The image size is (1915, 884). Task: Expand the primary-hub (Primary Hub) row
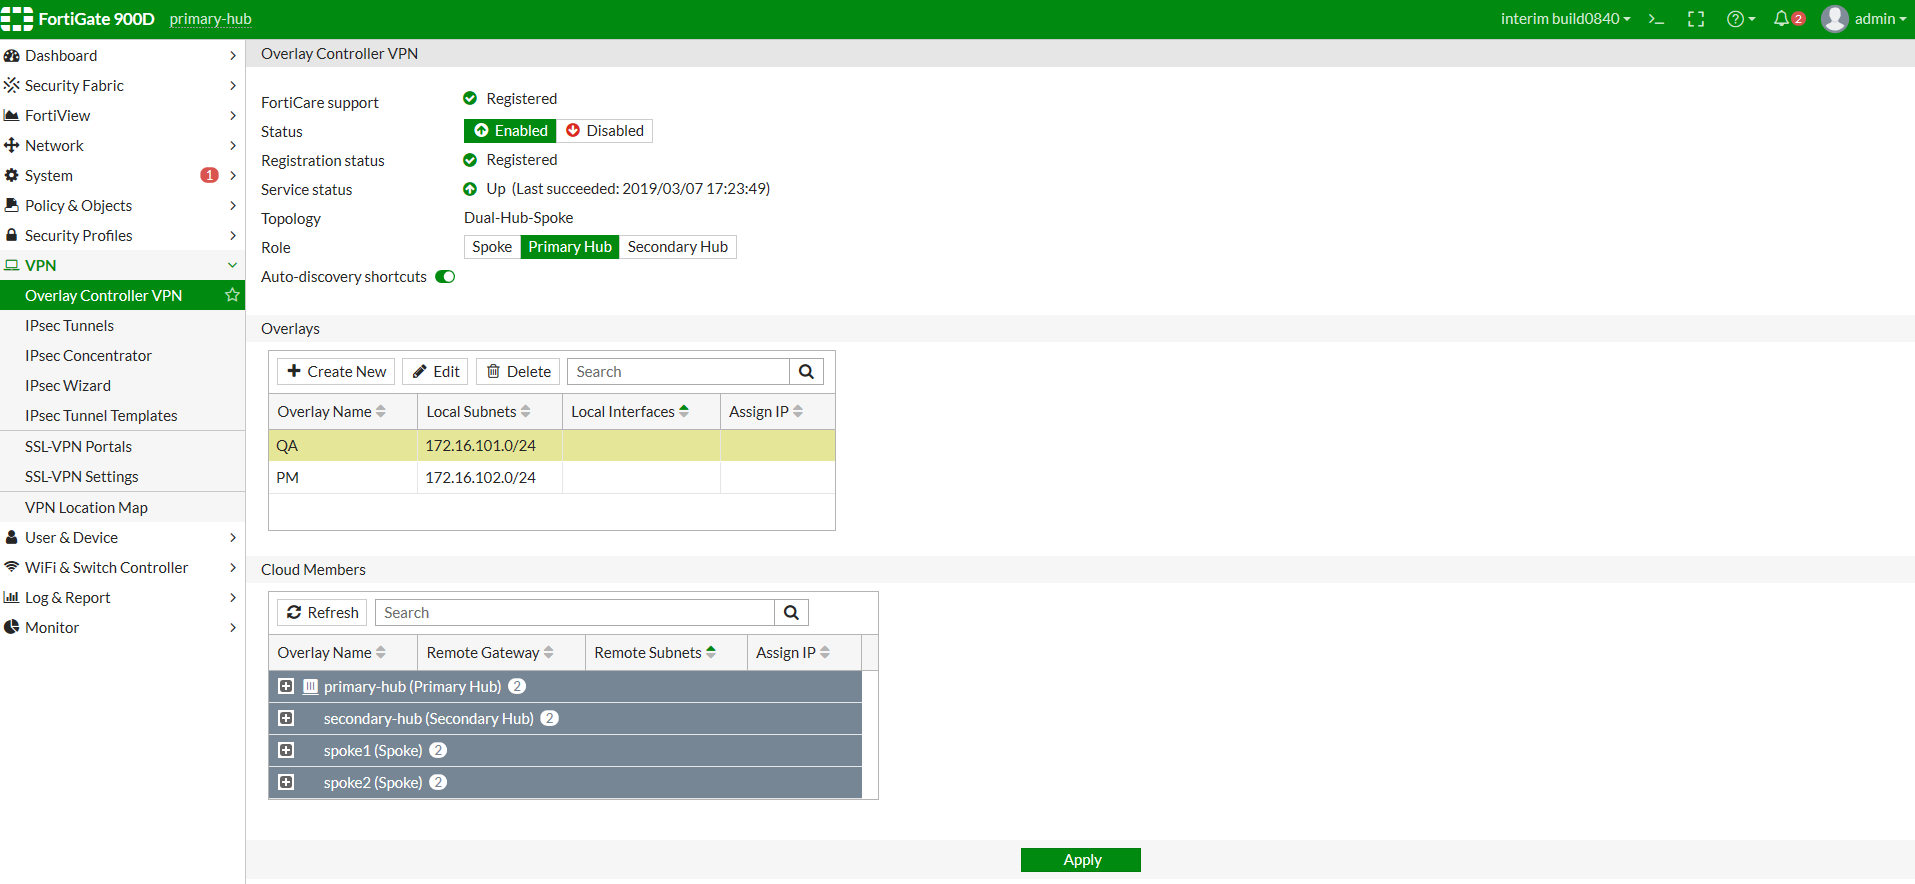coord(286,687)
